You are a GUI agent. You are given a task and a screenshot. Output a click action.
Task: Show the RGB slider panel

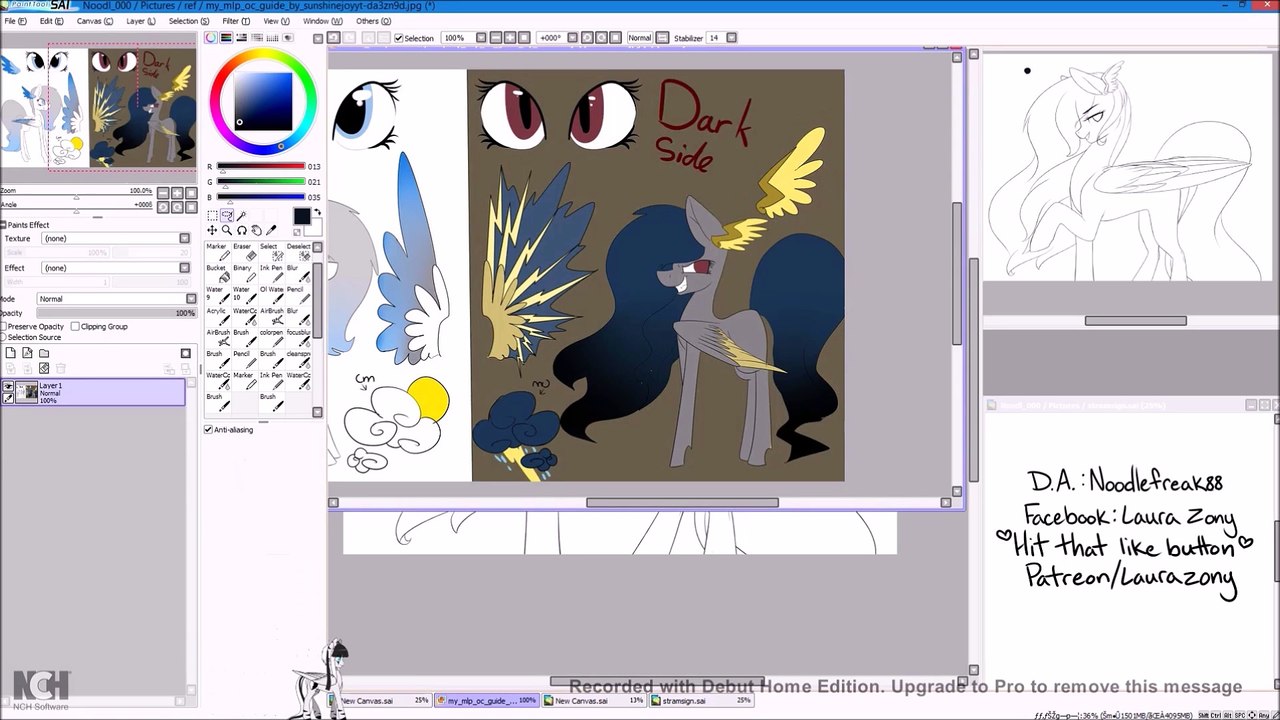coord(226,38)
